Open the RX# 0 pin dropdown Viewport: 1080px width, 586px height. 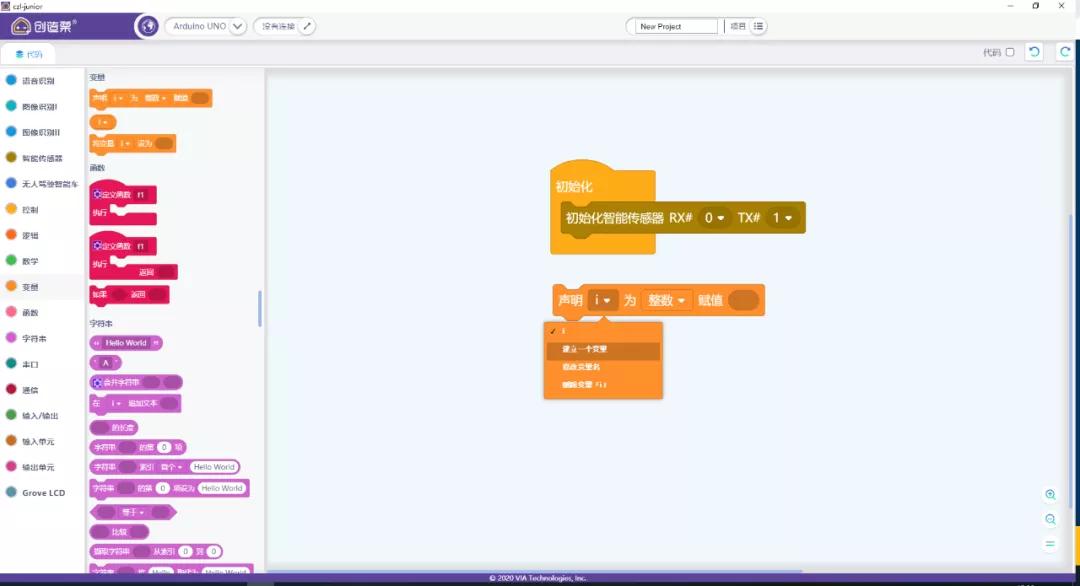click(x=714, y=218)
